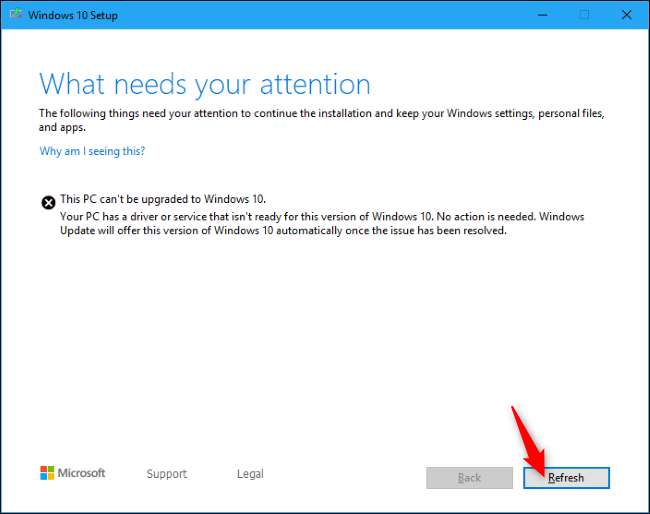
Task: Click "What needs your attention" heading
Action: tap(205, 84)
